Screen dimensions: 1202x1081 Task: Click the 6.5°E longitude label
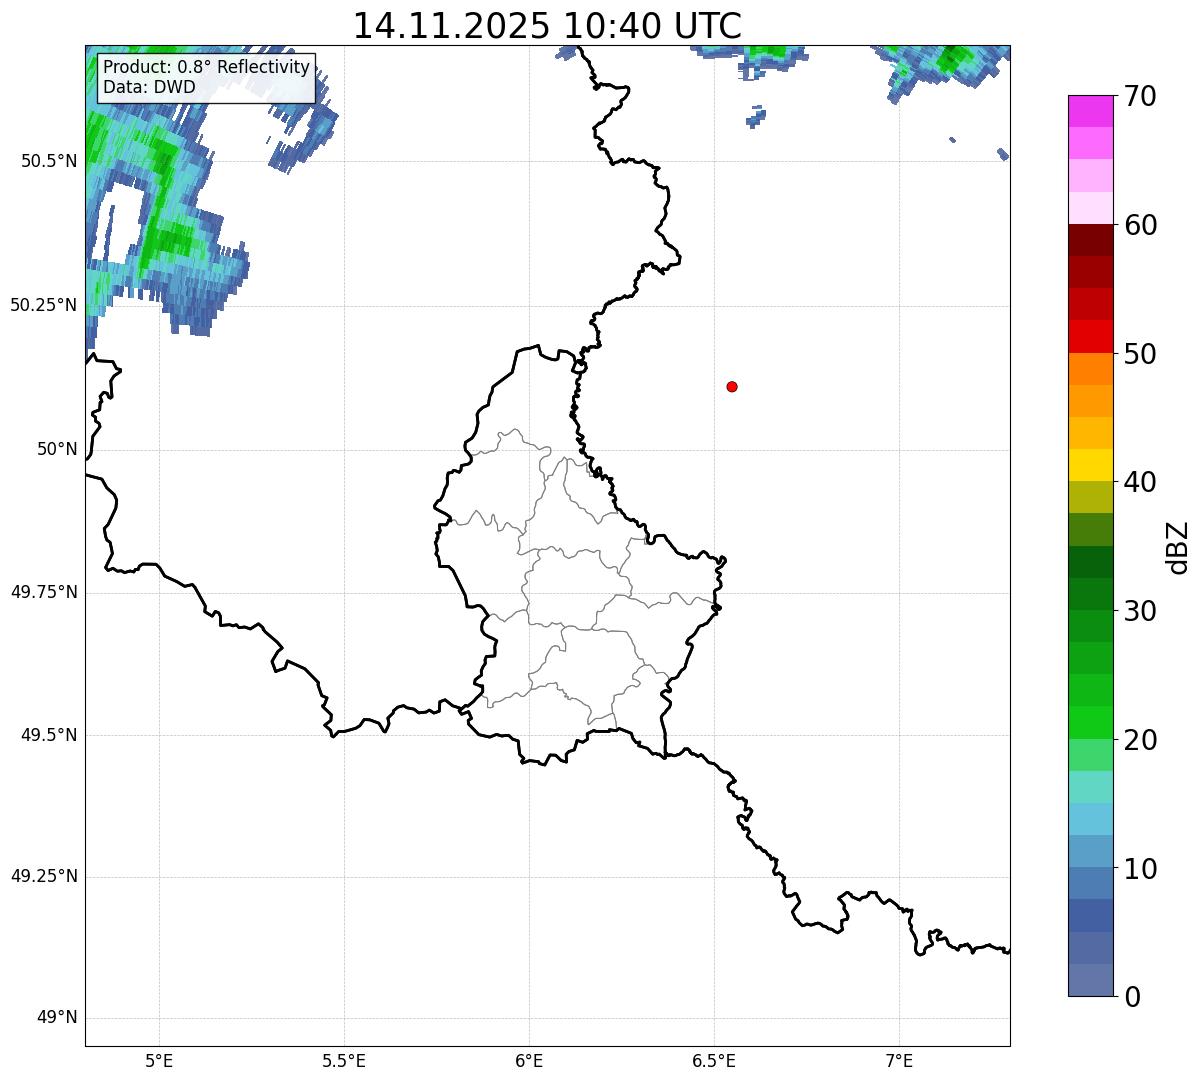coord(714,1060)
